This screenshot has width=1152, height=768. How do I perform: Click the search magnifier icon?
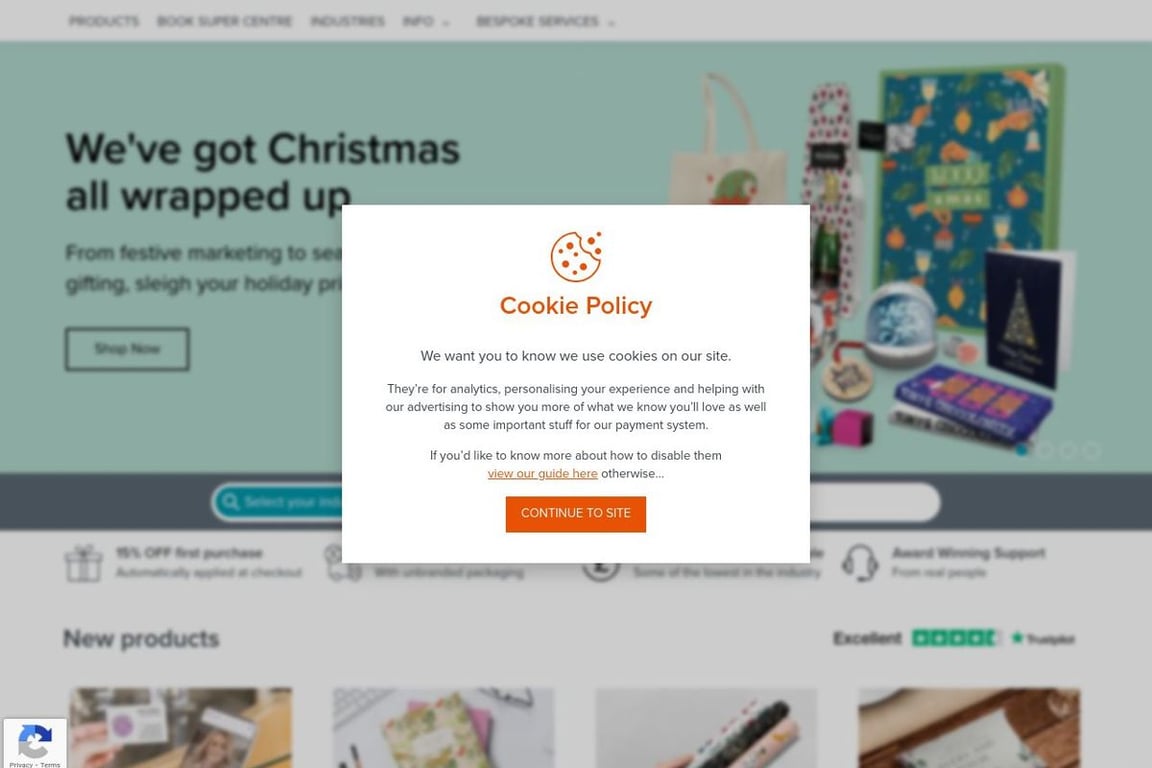click(x=231, y=502)
